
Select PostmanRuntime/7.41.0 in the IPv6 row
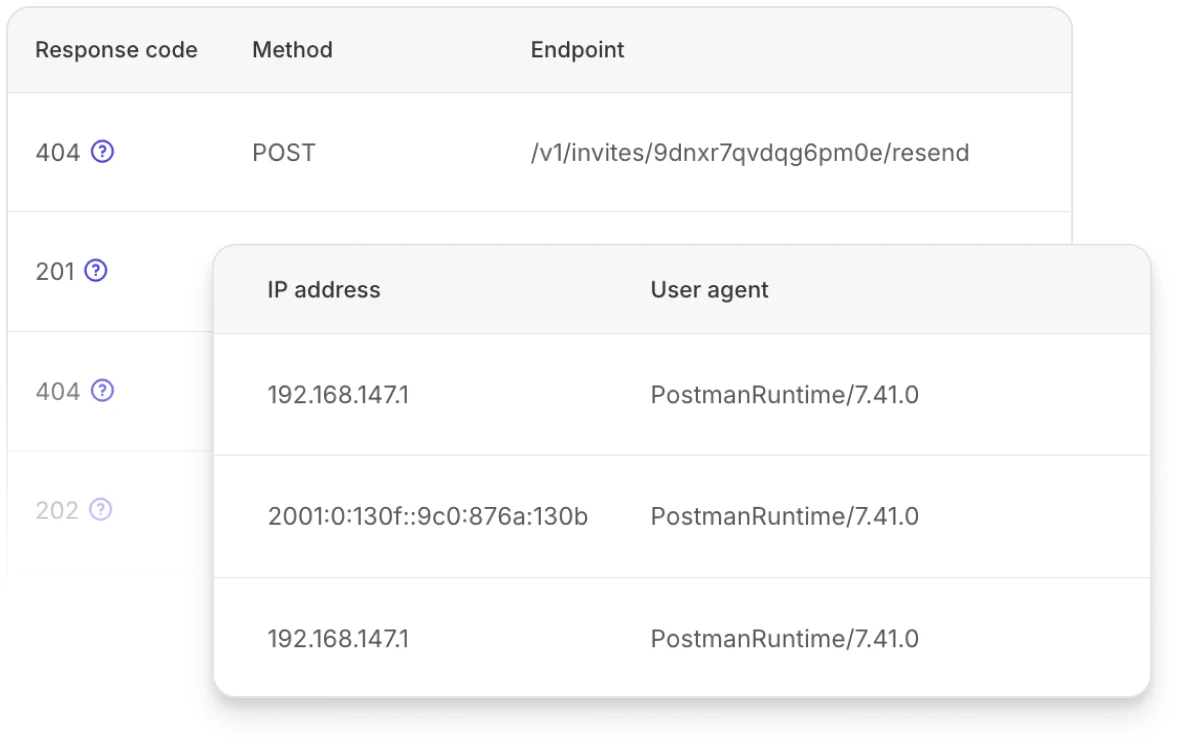coord(784,517)
